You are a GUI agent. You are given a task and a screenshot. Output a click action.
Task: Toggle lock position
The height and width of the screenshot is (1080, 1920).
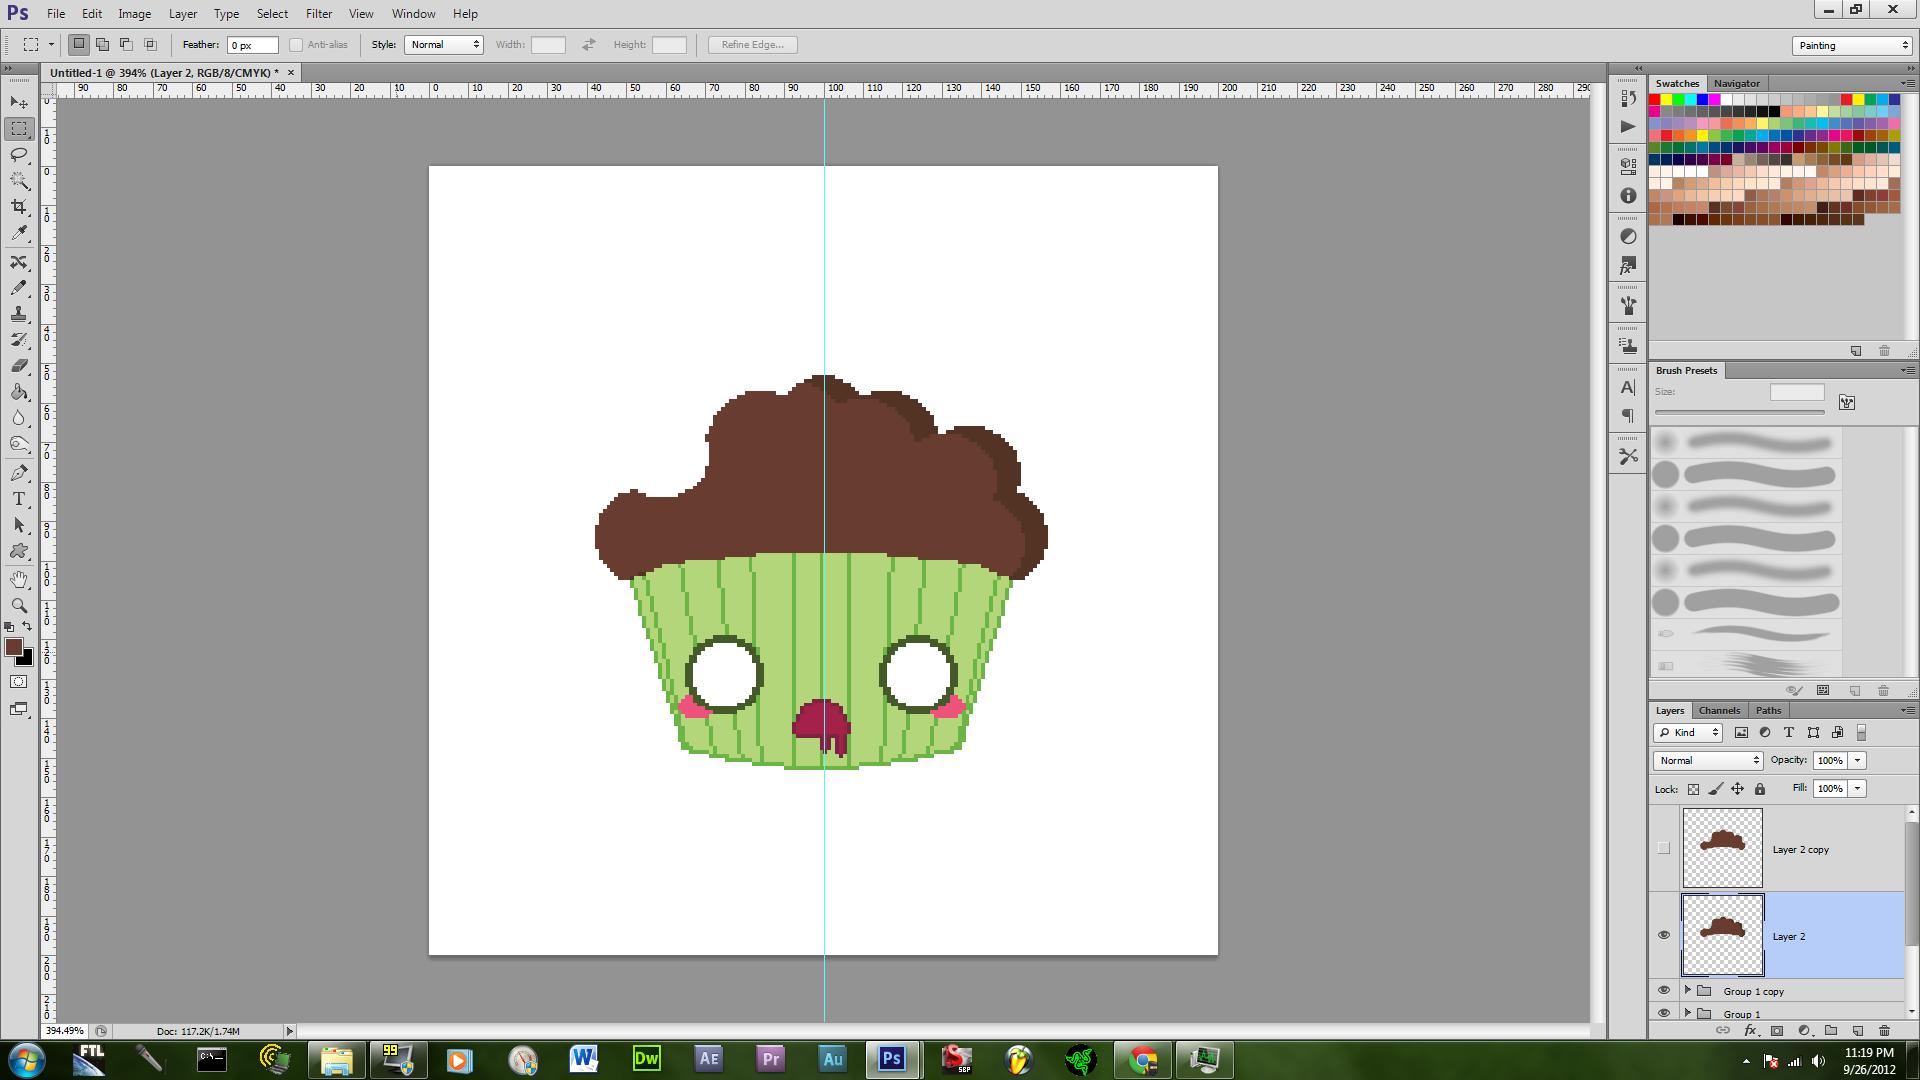pyautogui.click(x=1738, y=789)
